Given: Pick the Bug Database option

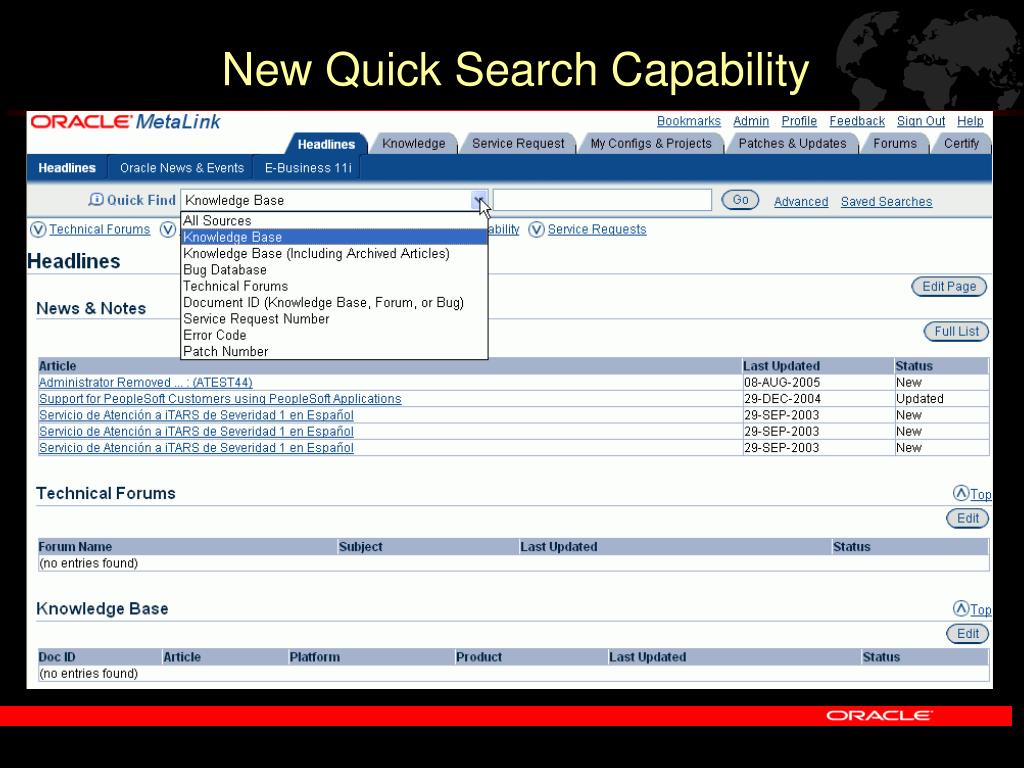Looking at the screenshot, I should 334,270.
